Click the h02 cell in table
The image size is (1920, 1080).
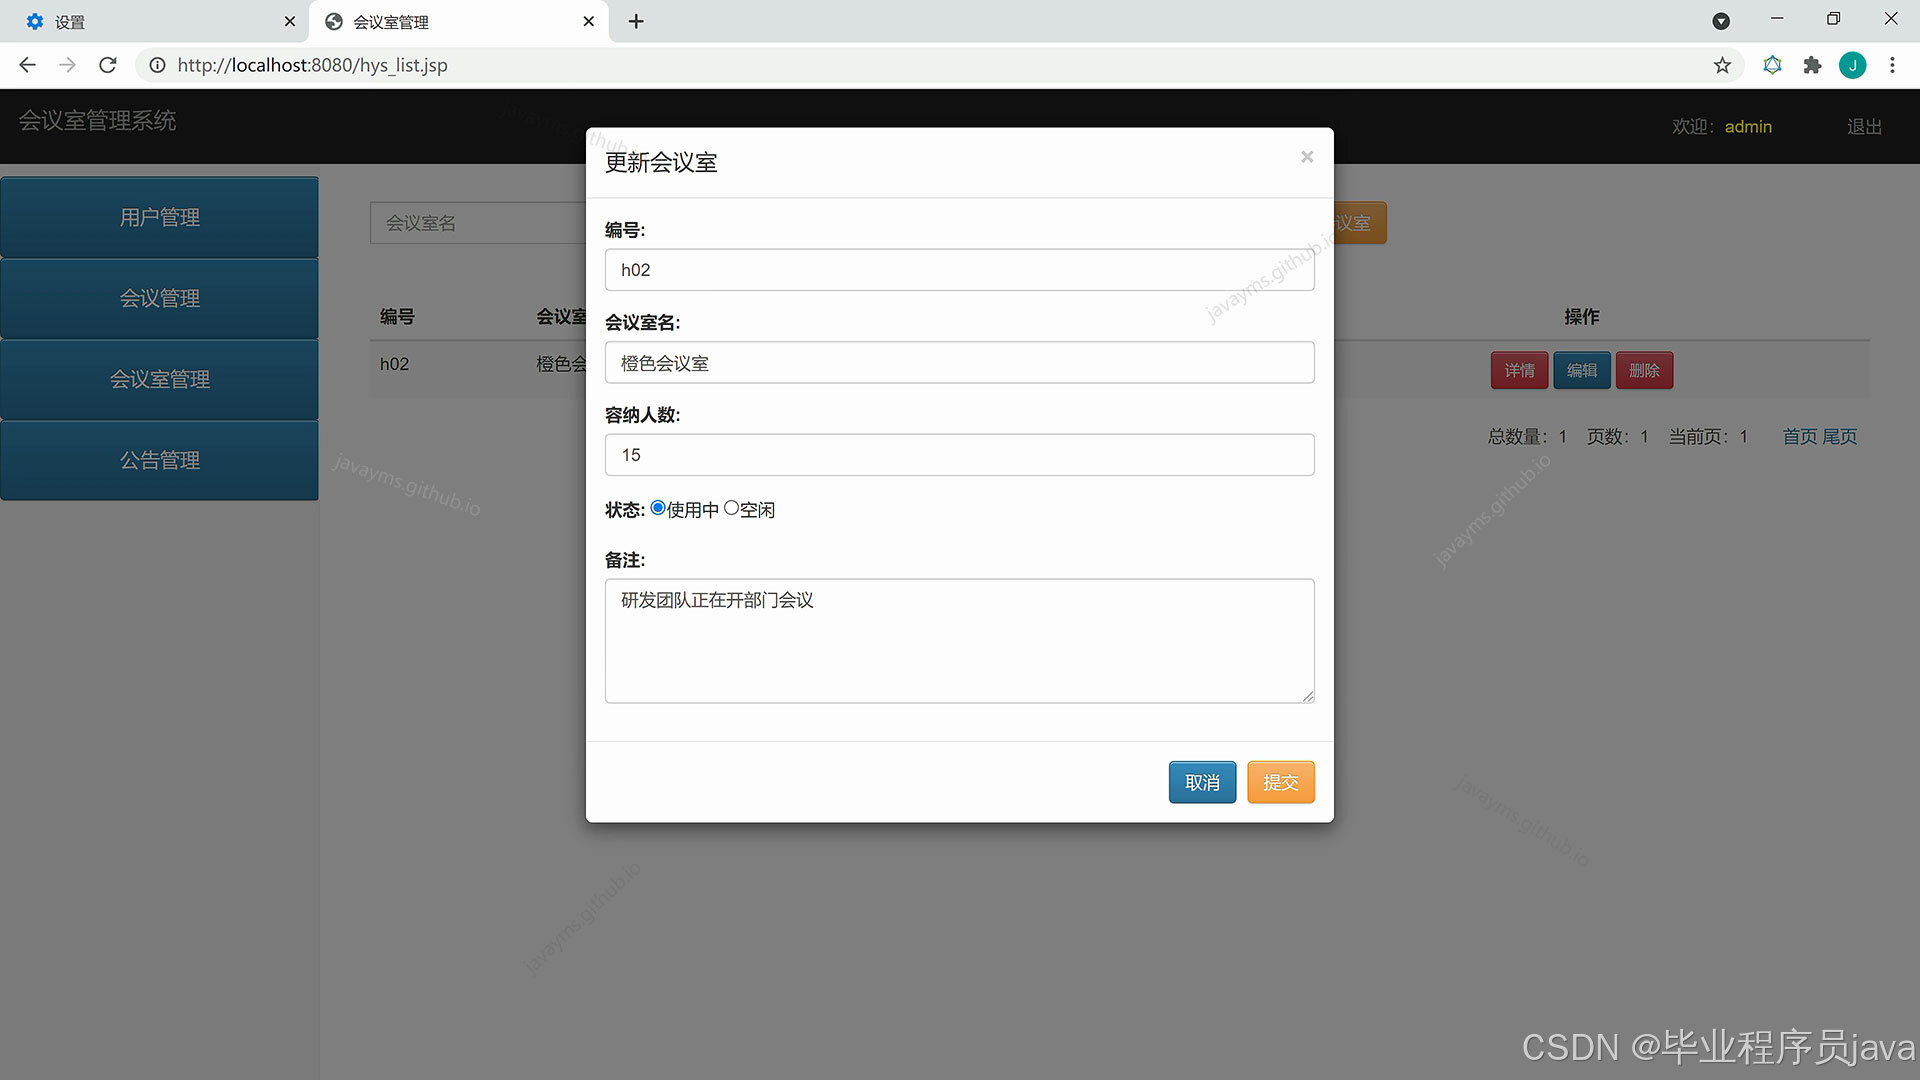394,364
